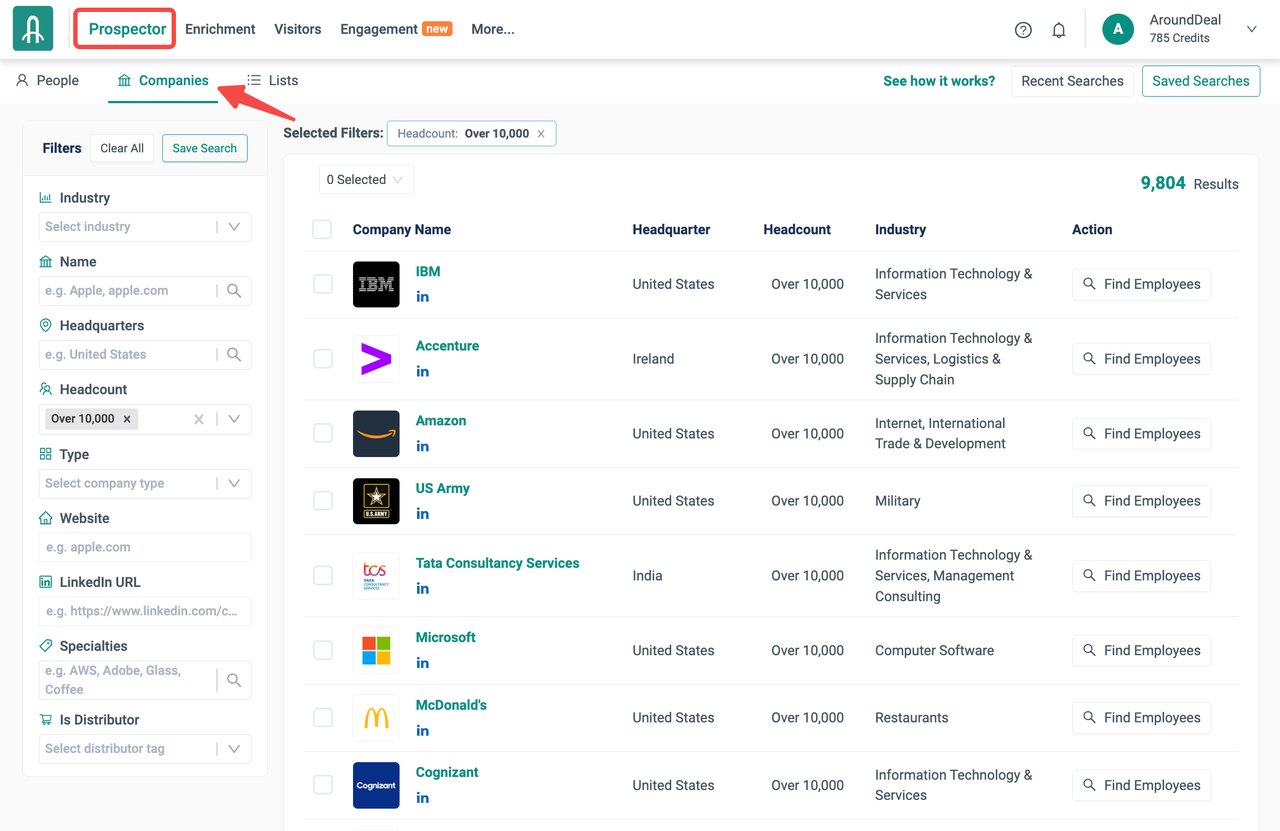Click the Save Search button
1280x831 pixels.
pos(204,148)
